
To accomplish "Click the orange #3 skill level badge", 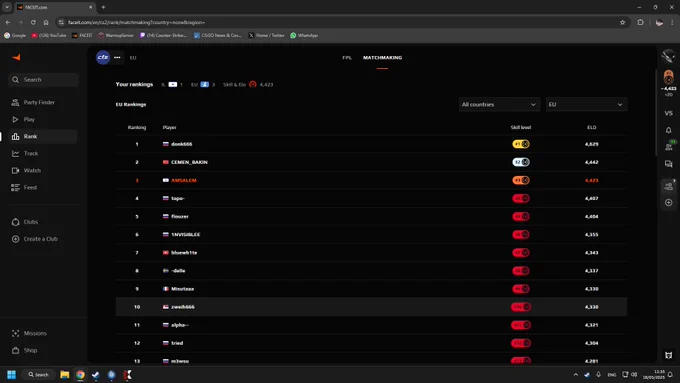I will [521, 180].
